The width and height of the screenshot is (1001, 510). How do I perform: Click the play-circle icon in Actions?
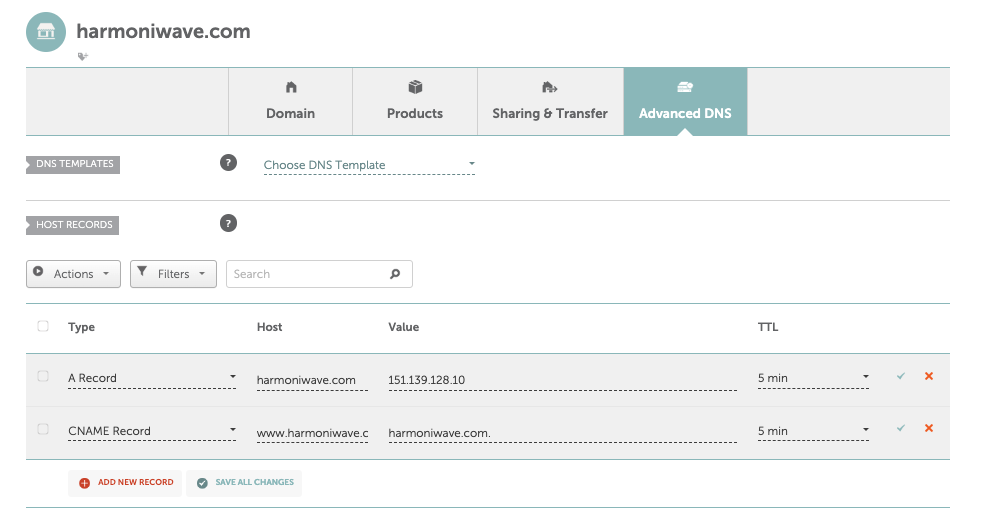pos(38,271)
